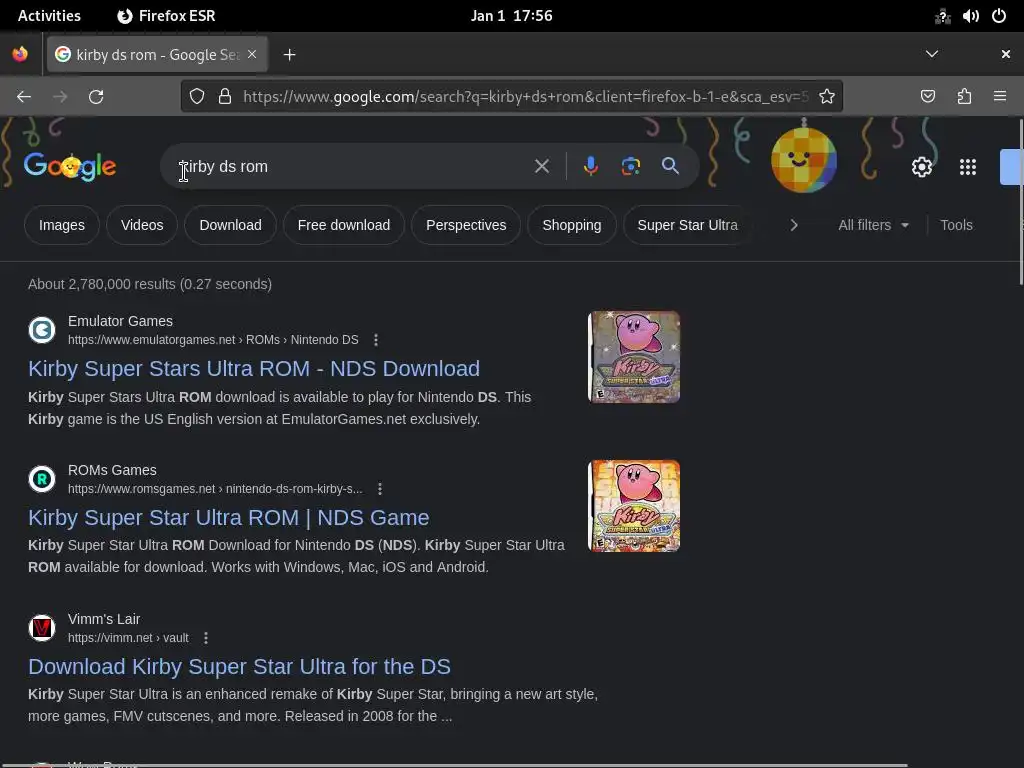The width and height of the screenshot is (1024, 768).
Task: Open more options for Vimm's Lair result
Action: click(x=206, y=637)
